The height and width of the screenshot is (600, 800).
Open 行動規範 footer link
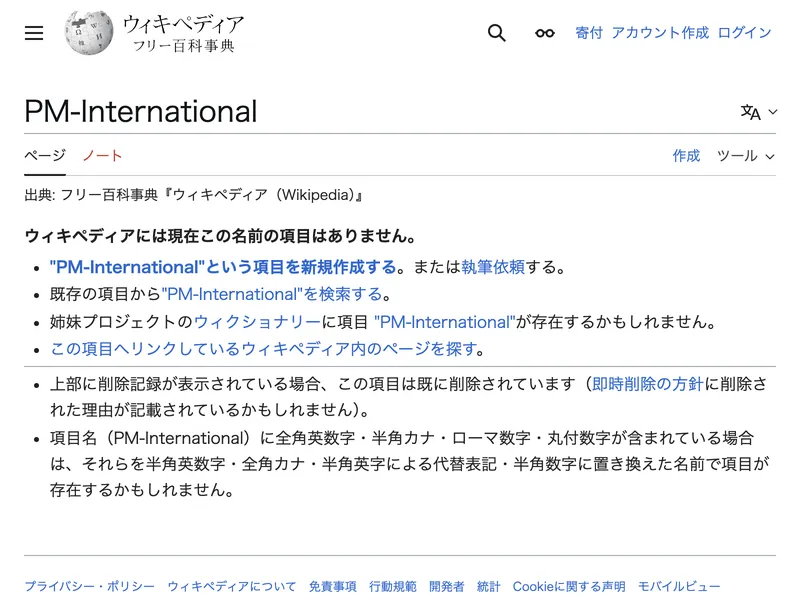coord(393,587)
